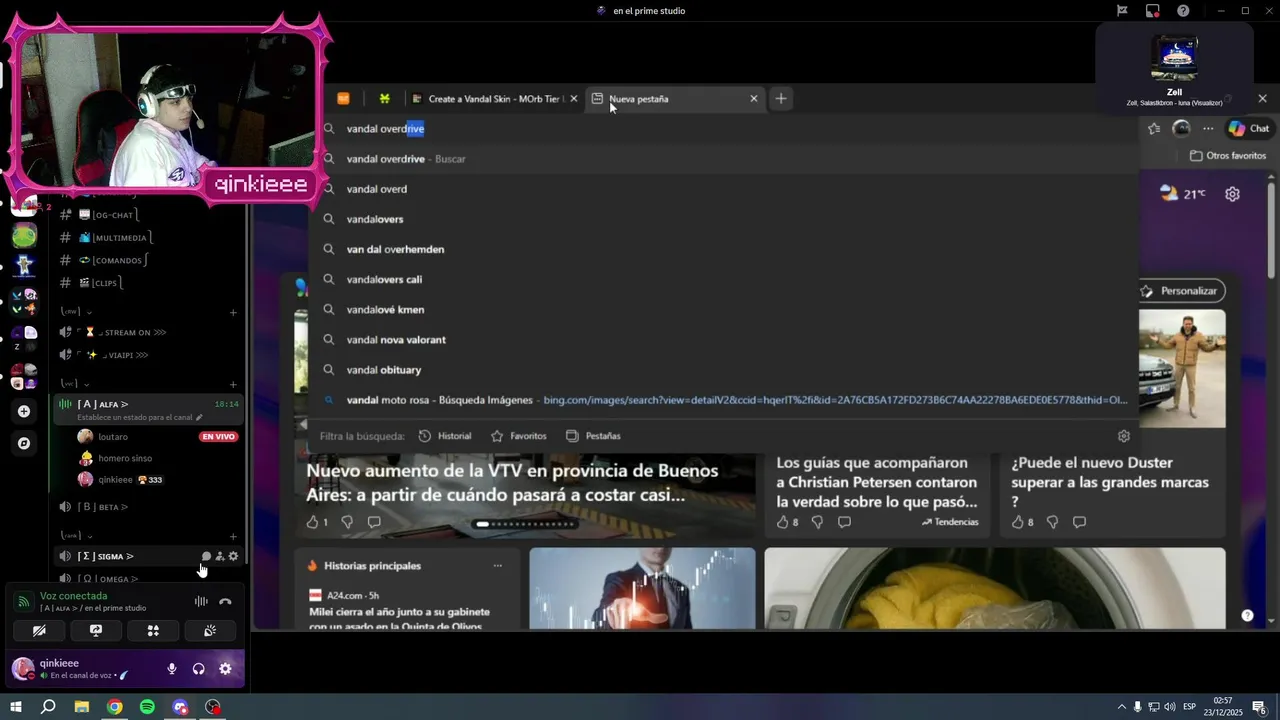Comment on the Duster article
The image size is (1280, 720).
click(x=1079, y=522)
